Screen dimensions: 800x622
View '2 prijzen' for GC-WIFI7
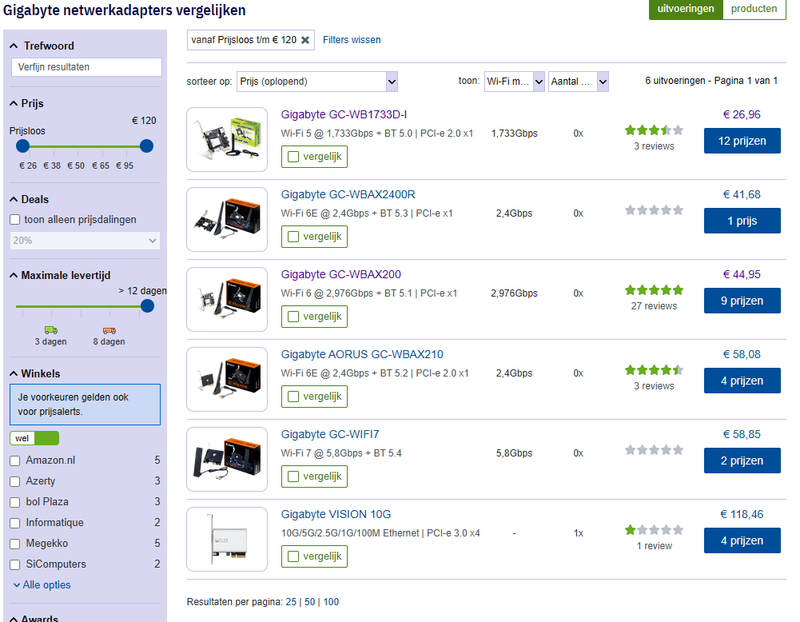pos(742,461)
